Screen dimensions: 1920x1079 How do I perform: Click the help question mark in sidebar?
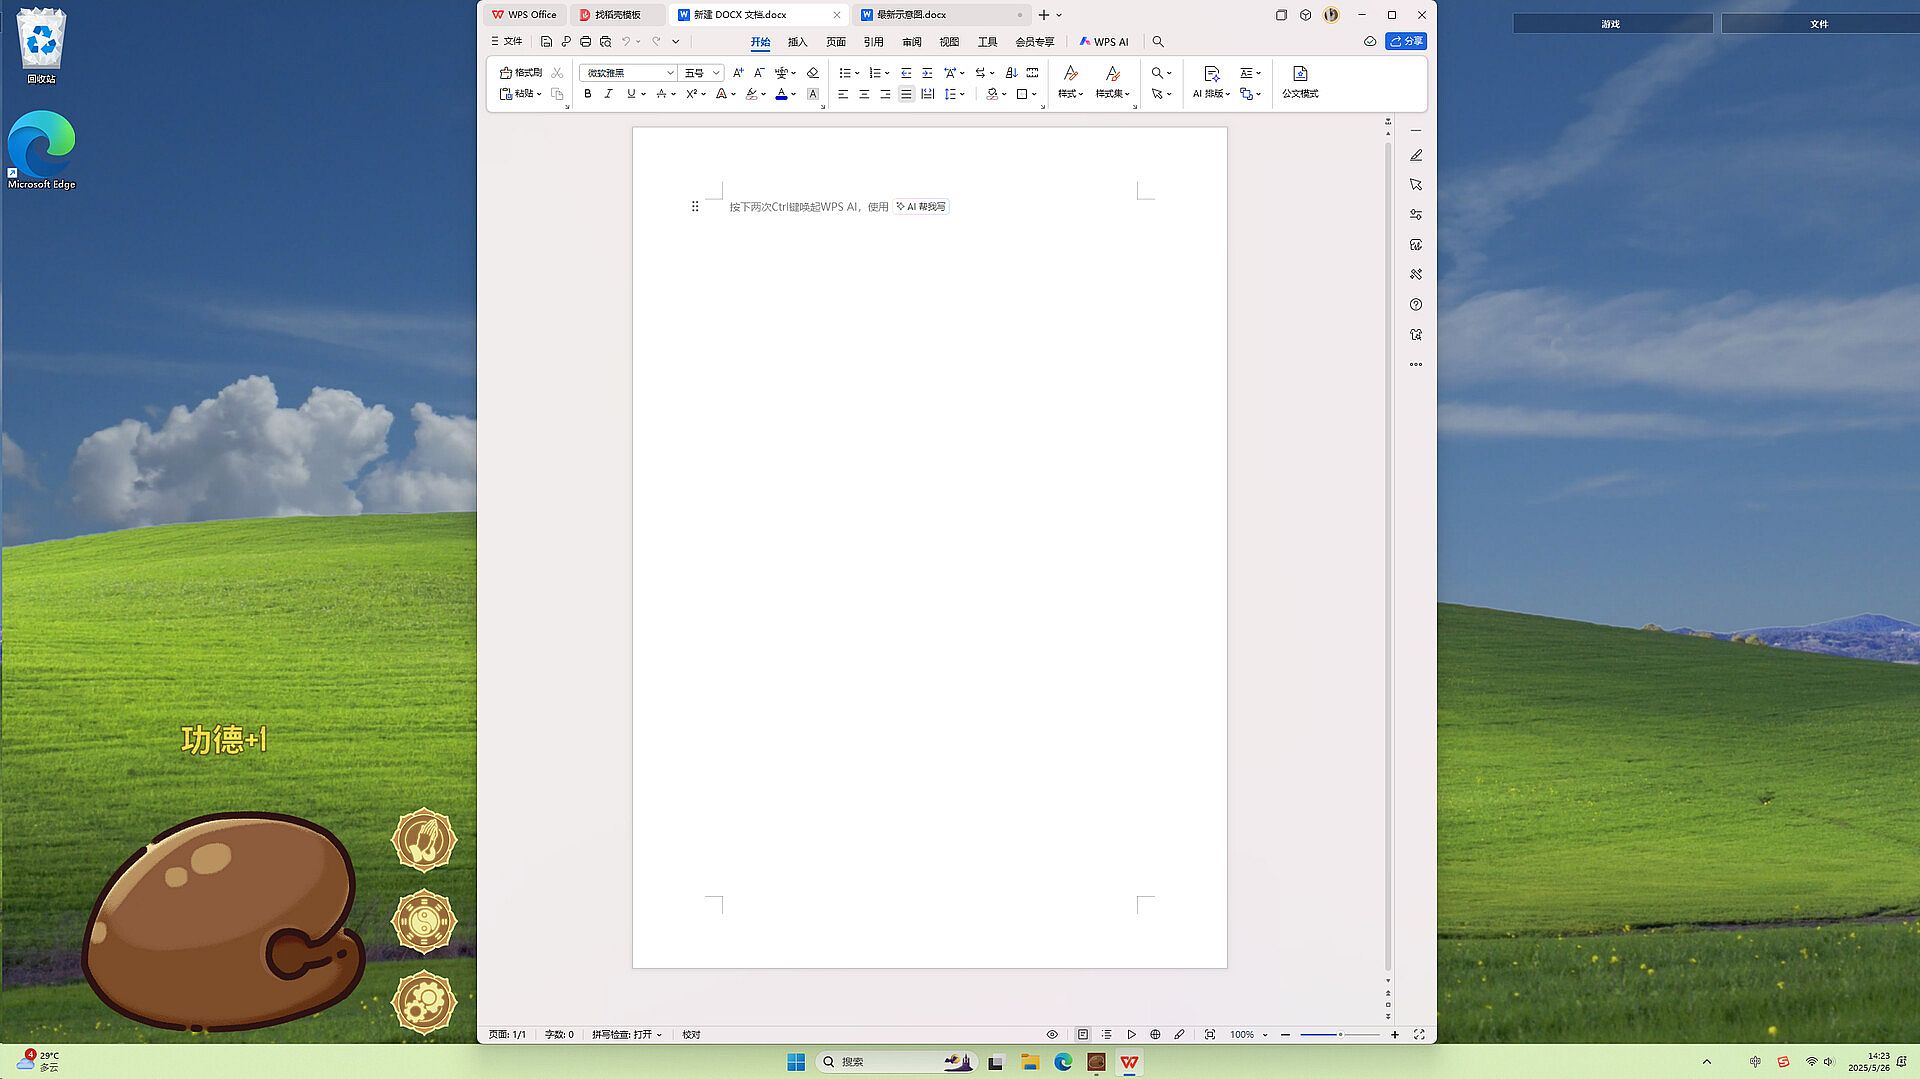click(x=1416, y=305)
